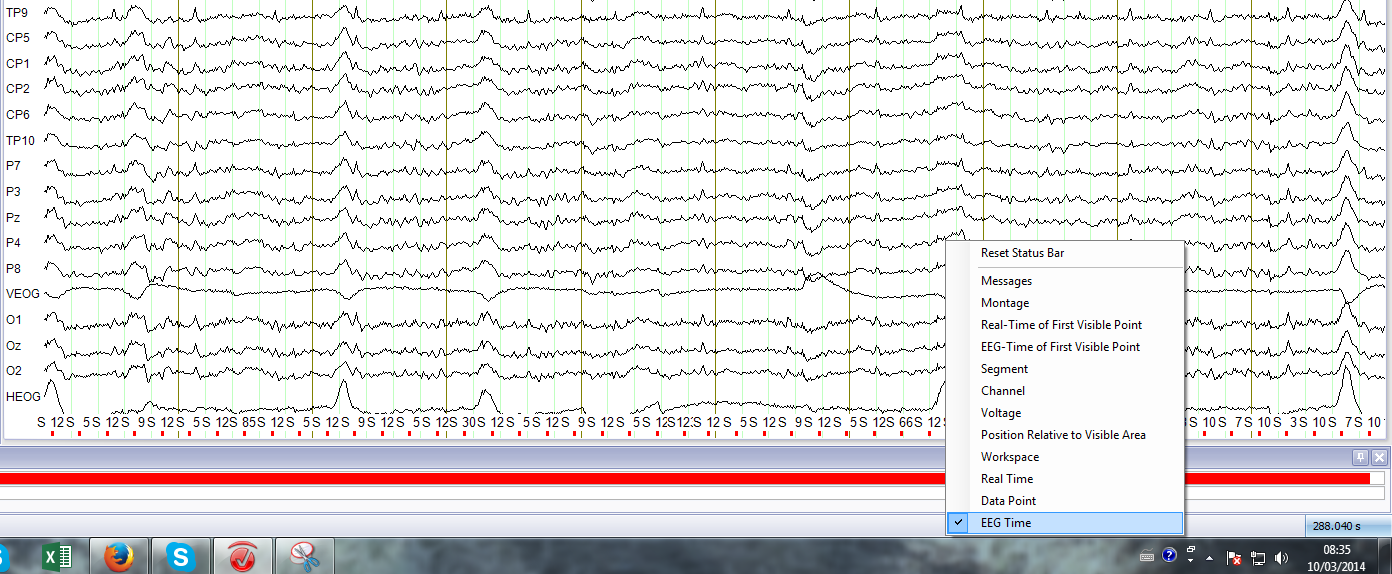
Task: Select the TP9 channel label
Action: (x=17, y=12)
